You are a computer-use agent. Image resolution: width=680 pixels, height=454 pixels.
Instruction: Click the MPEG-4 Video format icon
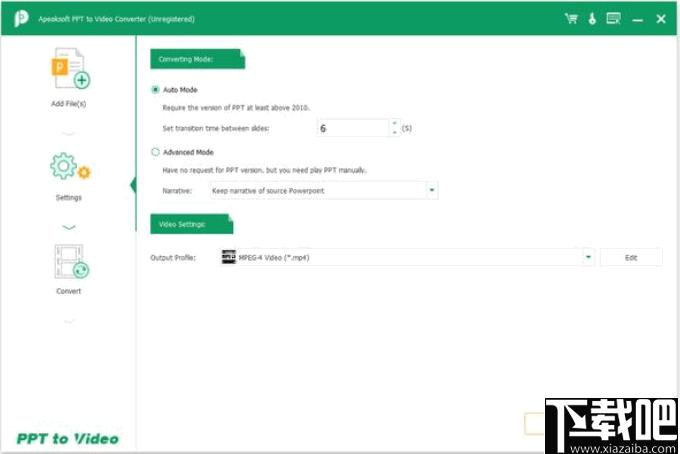229,257
